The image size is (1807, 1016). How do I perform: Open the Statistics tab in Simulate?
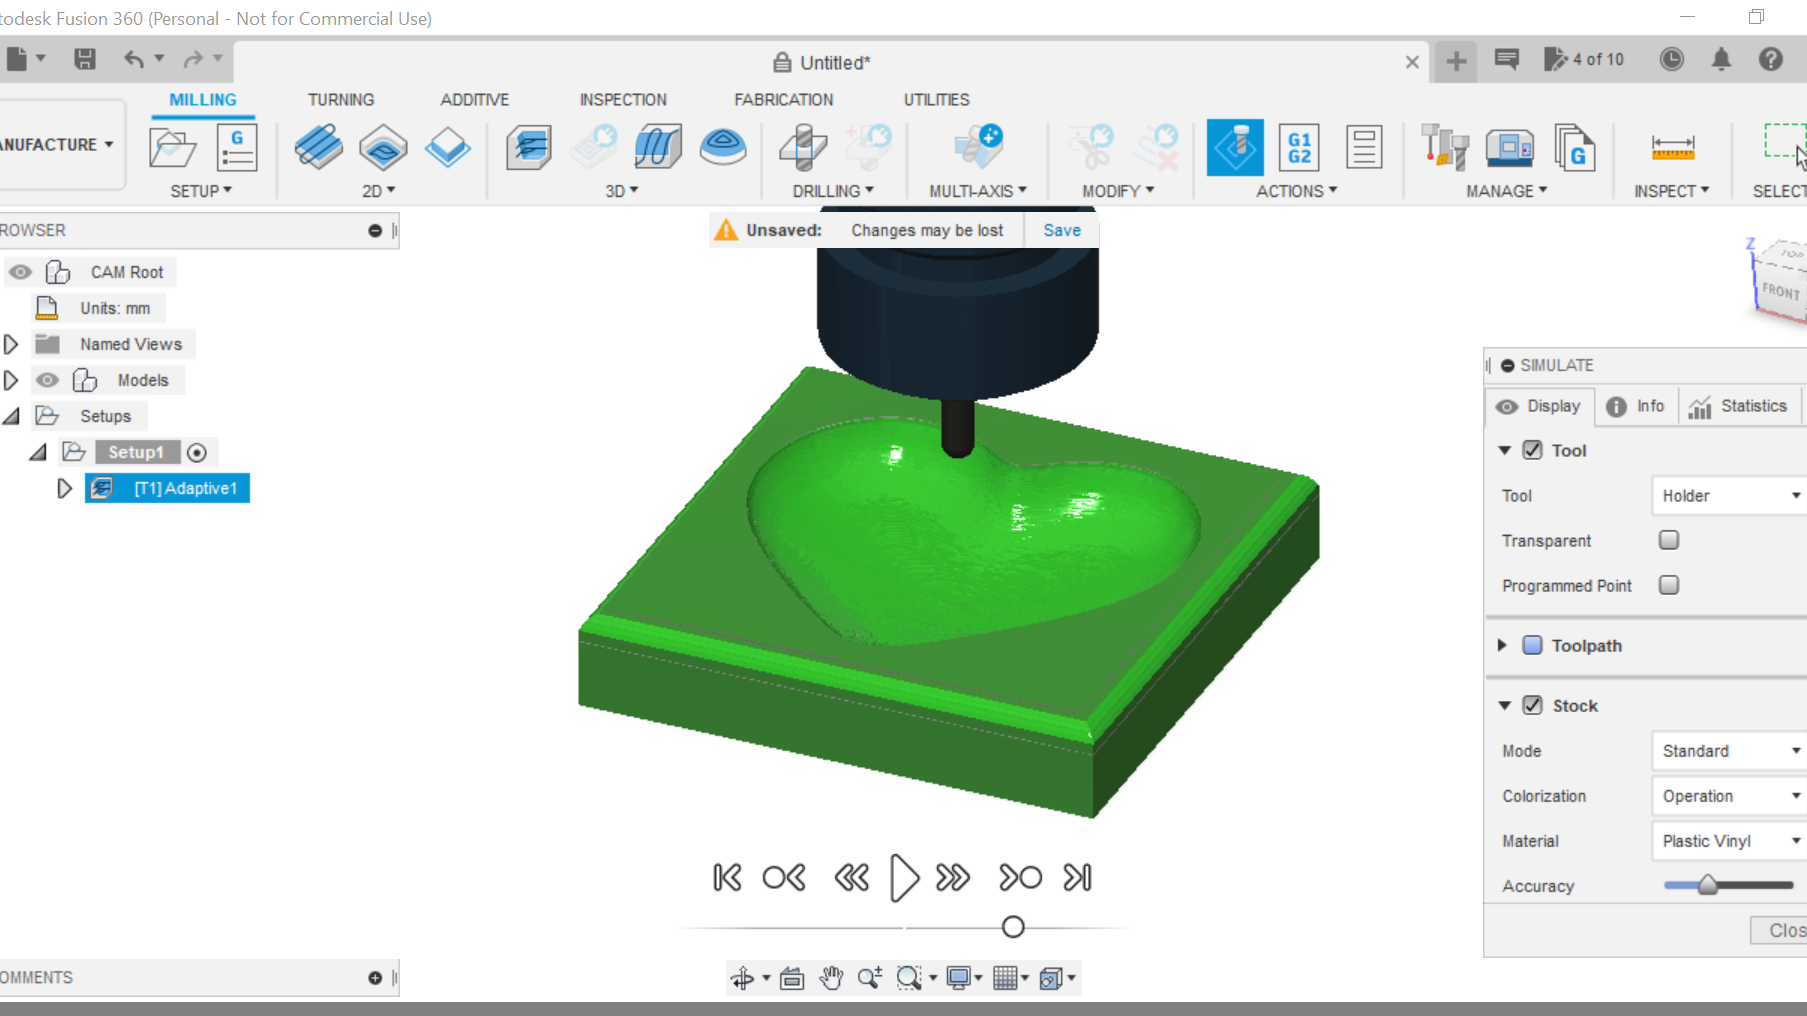[1738, 406]
